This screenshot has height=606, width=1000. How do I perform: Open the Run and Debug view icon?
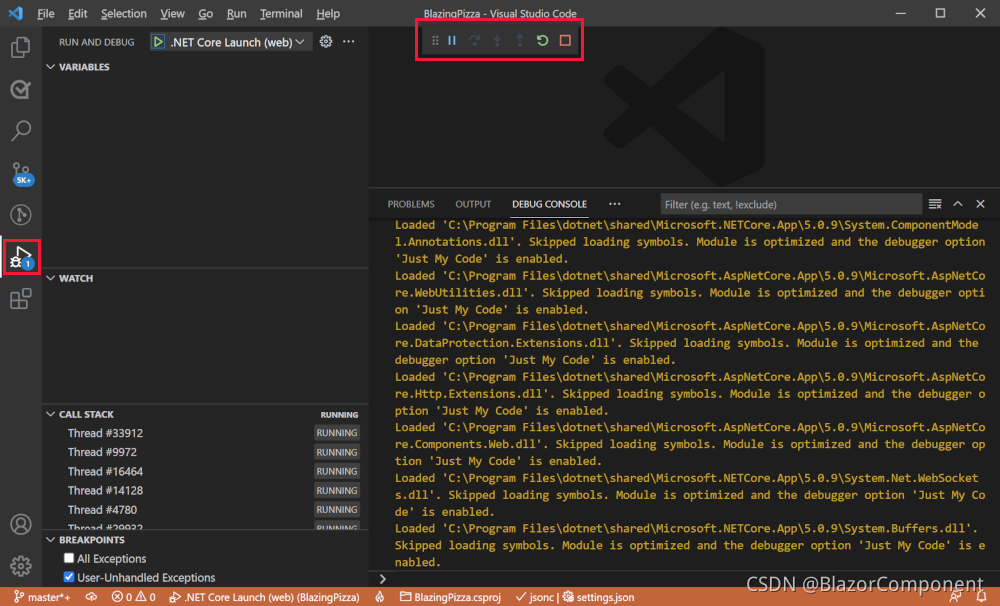[x=21, y=257]
